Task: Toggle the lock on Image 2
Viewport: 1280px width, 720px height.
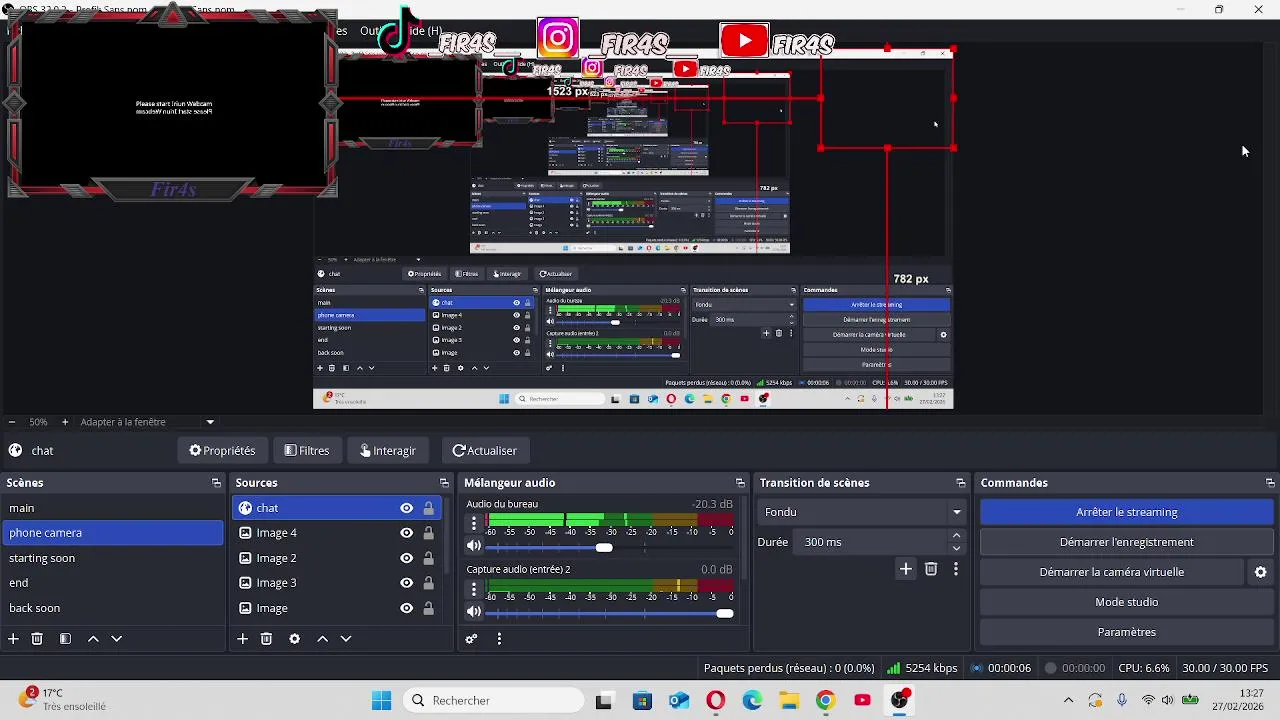Action: pyautogui.click(x=428, y=558)
